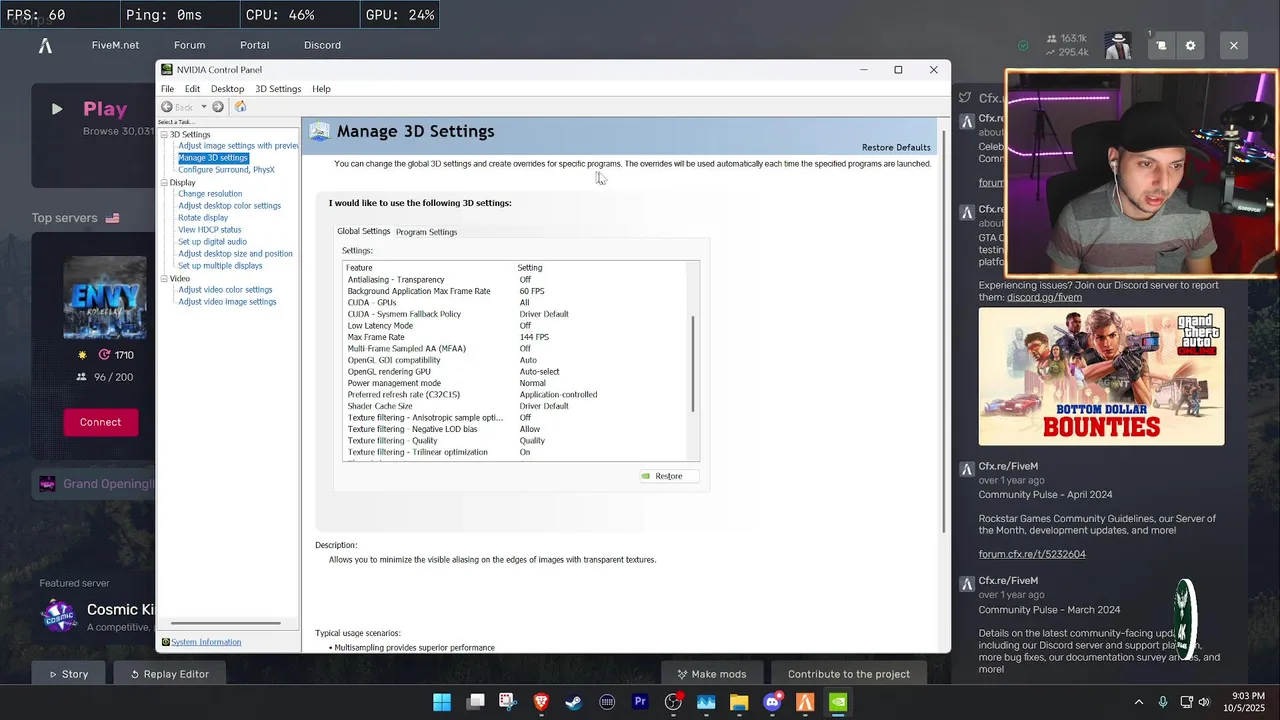This screenshot has width=1280, height=720.
Task: Select the Power management mode row
Action: coord(515,383)
